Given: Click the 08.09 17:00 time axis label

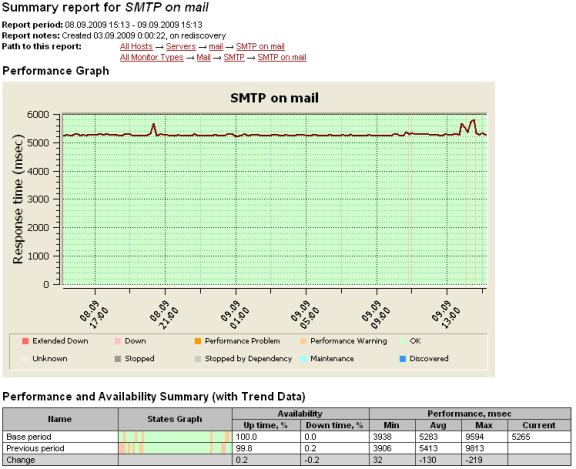Looking at the screenshot, I should (94, 315).
